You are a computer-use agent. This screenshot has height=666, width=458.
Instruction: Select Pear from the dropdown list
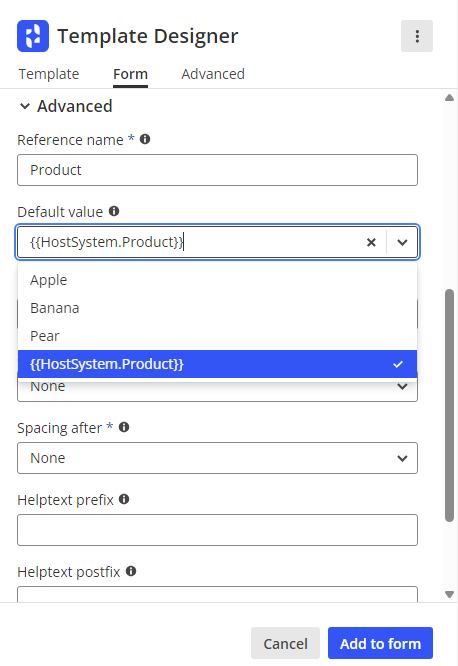tap(218, 336)
